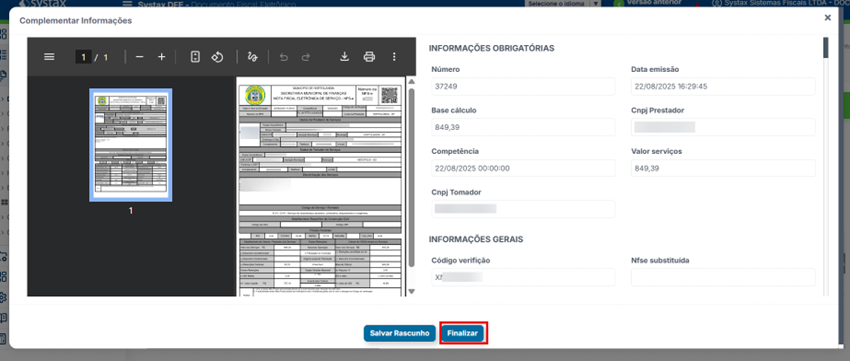Click the Cnpj Prestador field
850x361 pixels.
point(723,127)
